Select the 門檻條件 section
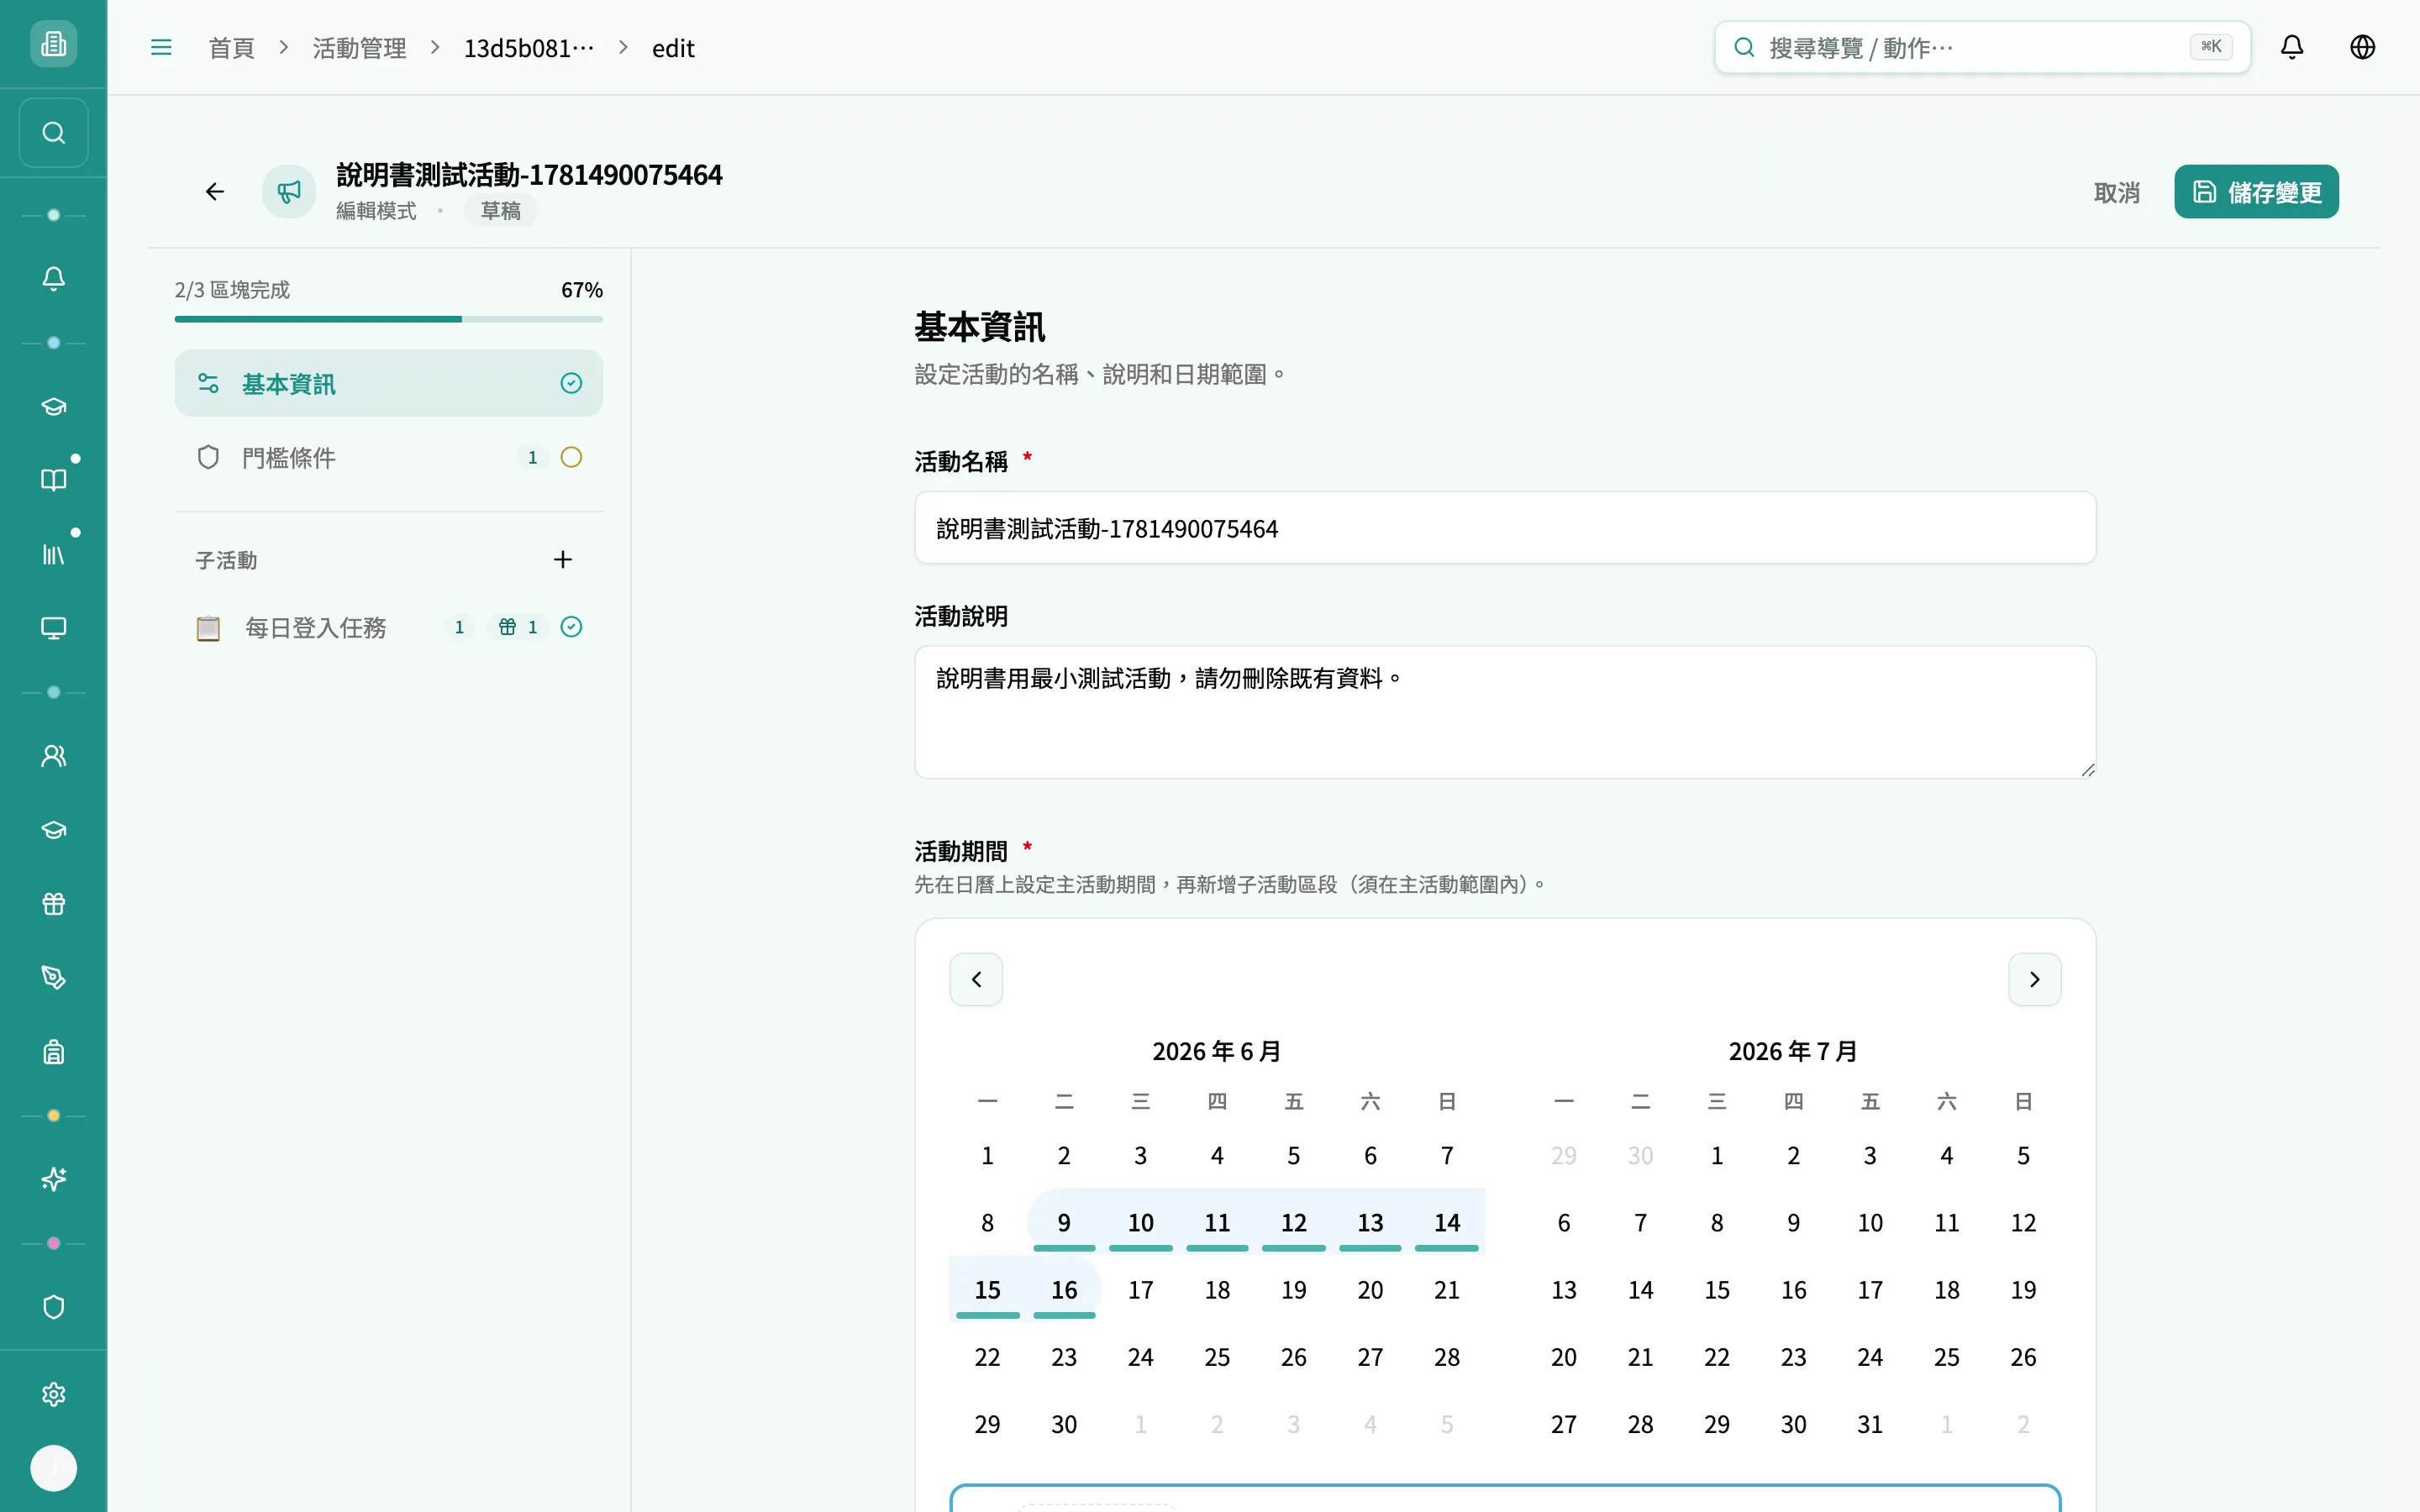This screenshot has width=2420, height=1512. (x=388, y=457)
